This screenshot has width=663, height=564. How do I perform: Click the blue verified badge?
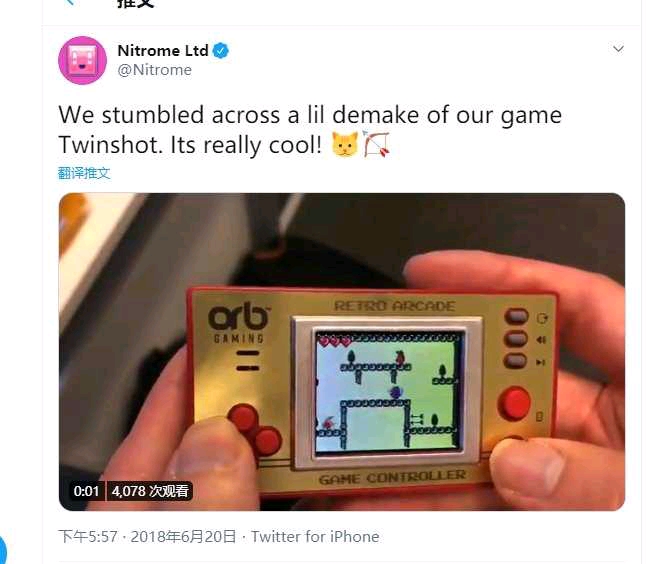[x=221, y=51]
